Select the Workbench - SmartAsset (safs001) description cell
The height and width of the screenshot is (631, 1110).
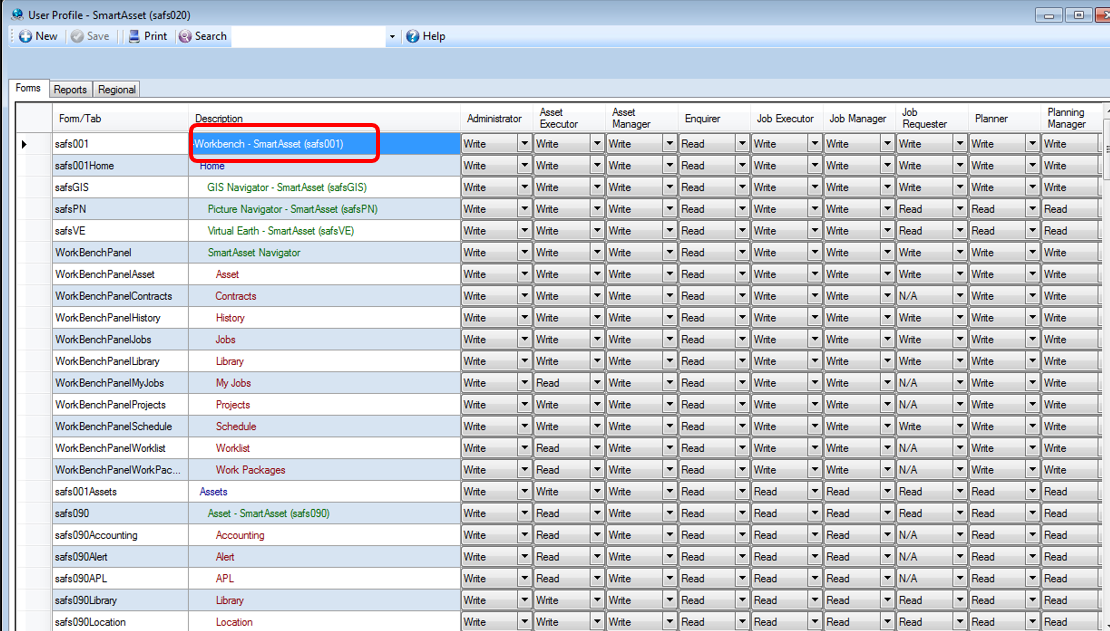click(325, 144)
